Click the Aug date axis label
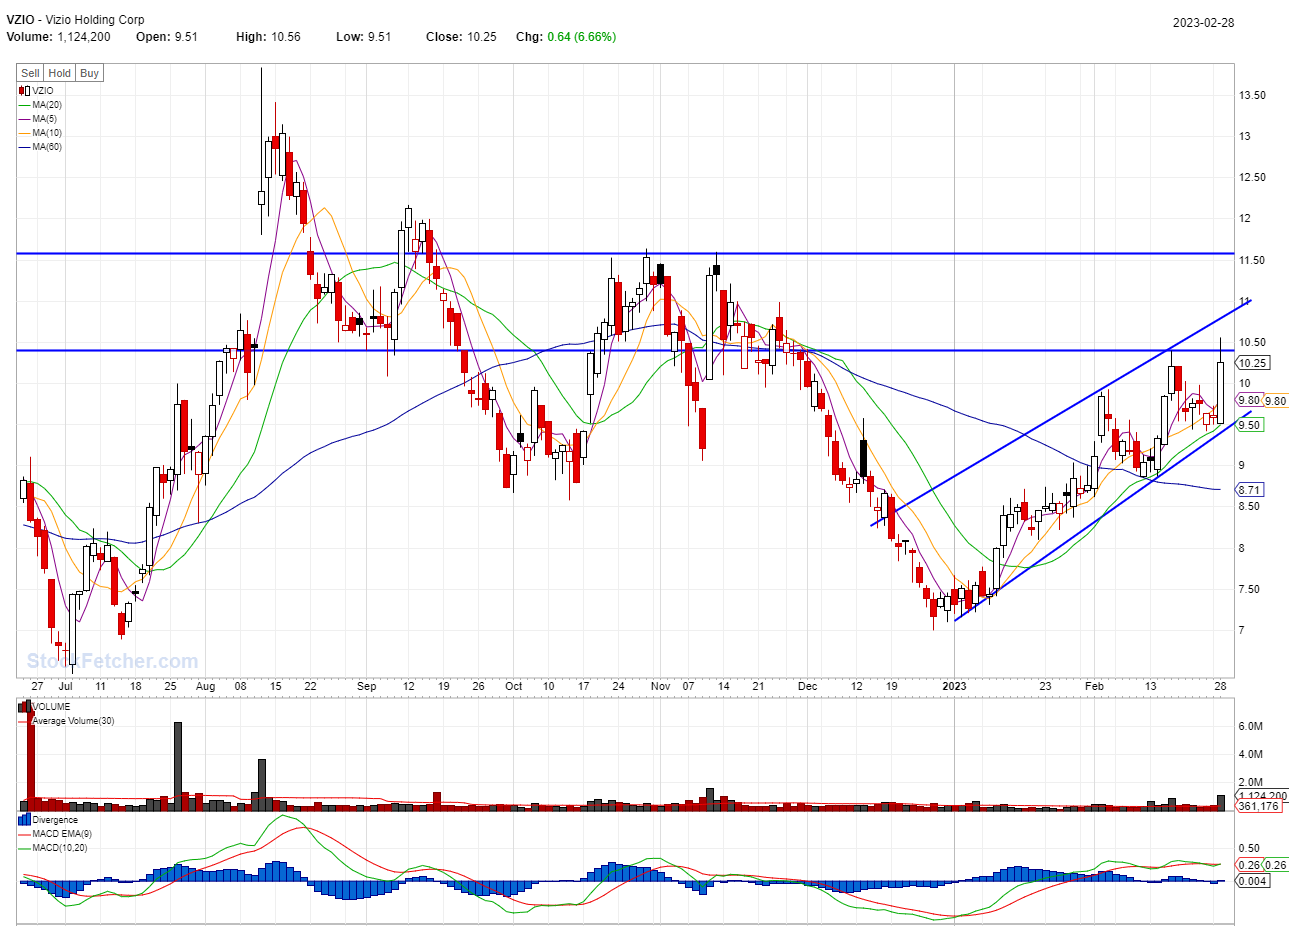Image resolution: width=1289 pixels, height=926 pixels. [205, 686]
